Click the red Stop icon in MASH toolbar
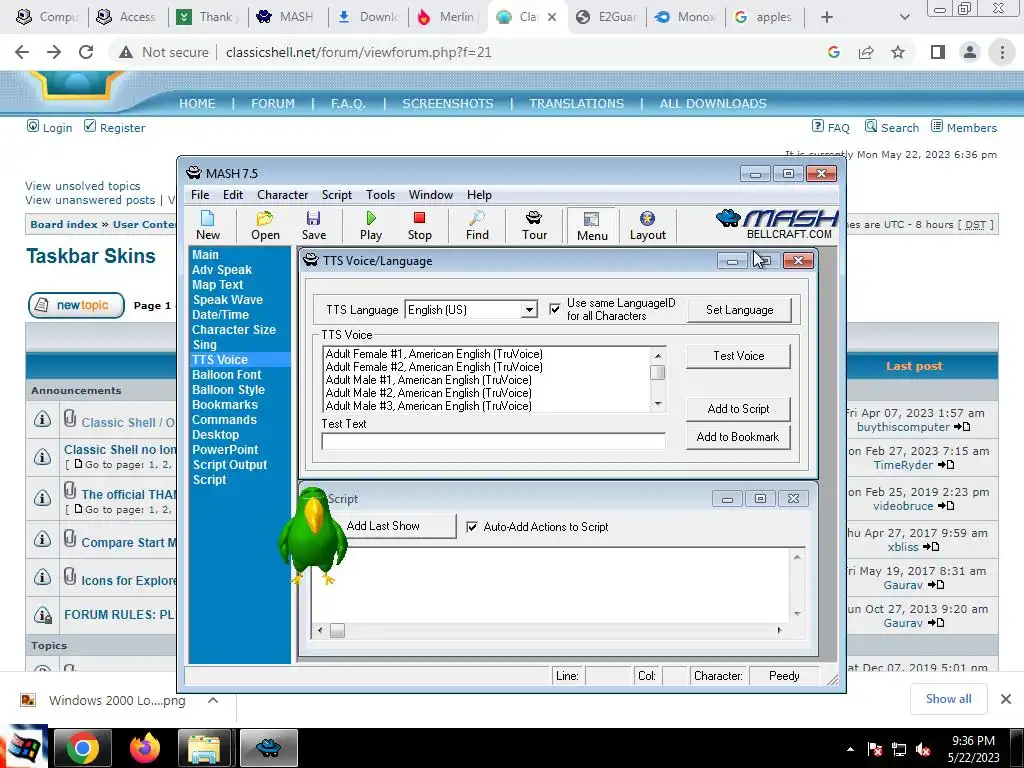 click(x=419, y=225)
